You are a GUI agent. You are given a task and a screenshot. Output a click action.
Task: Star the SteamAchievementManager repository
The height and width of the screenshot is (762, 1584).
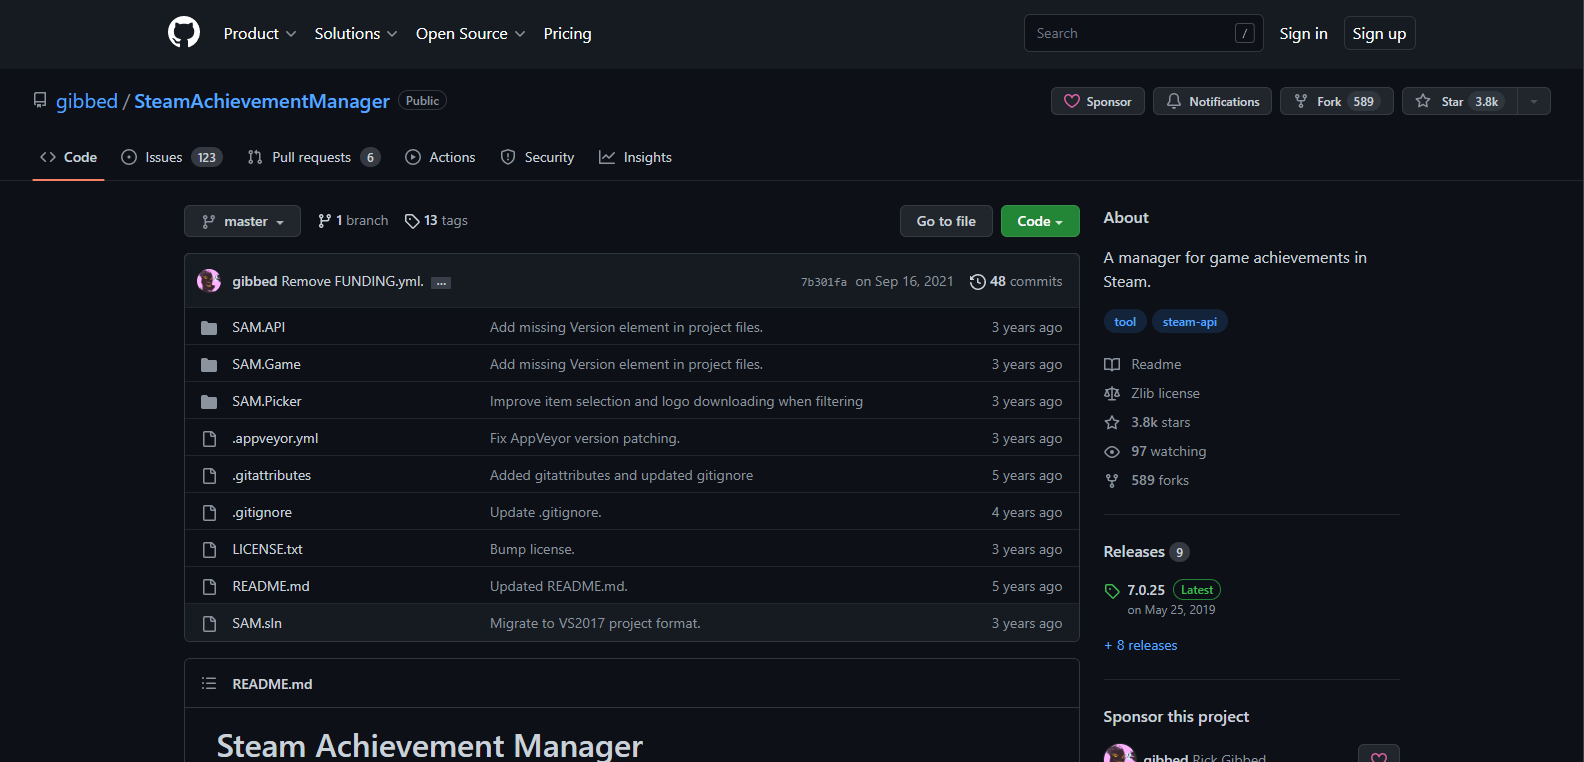[1459, 101]
